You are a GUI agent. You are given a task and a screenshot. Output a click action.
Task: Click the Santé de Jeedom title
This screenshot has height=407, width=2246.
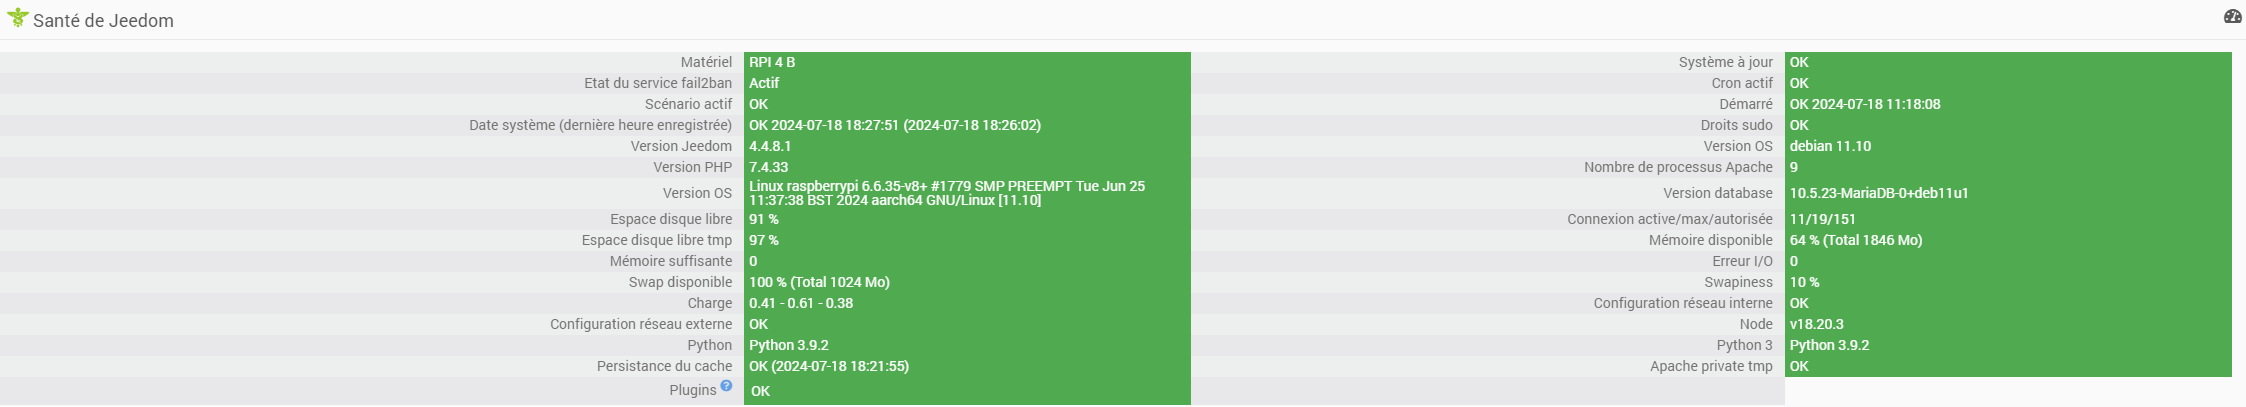click(103, 21)
